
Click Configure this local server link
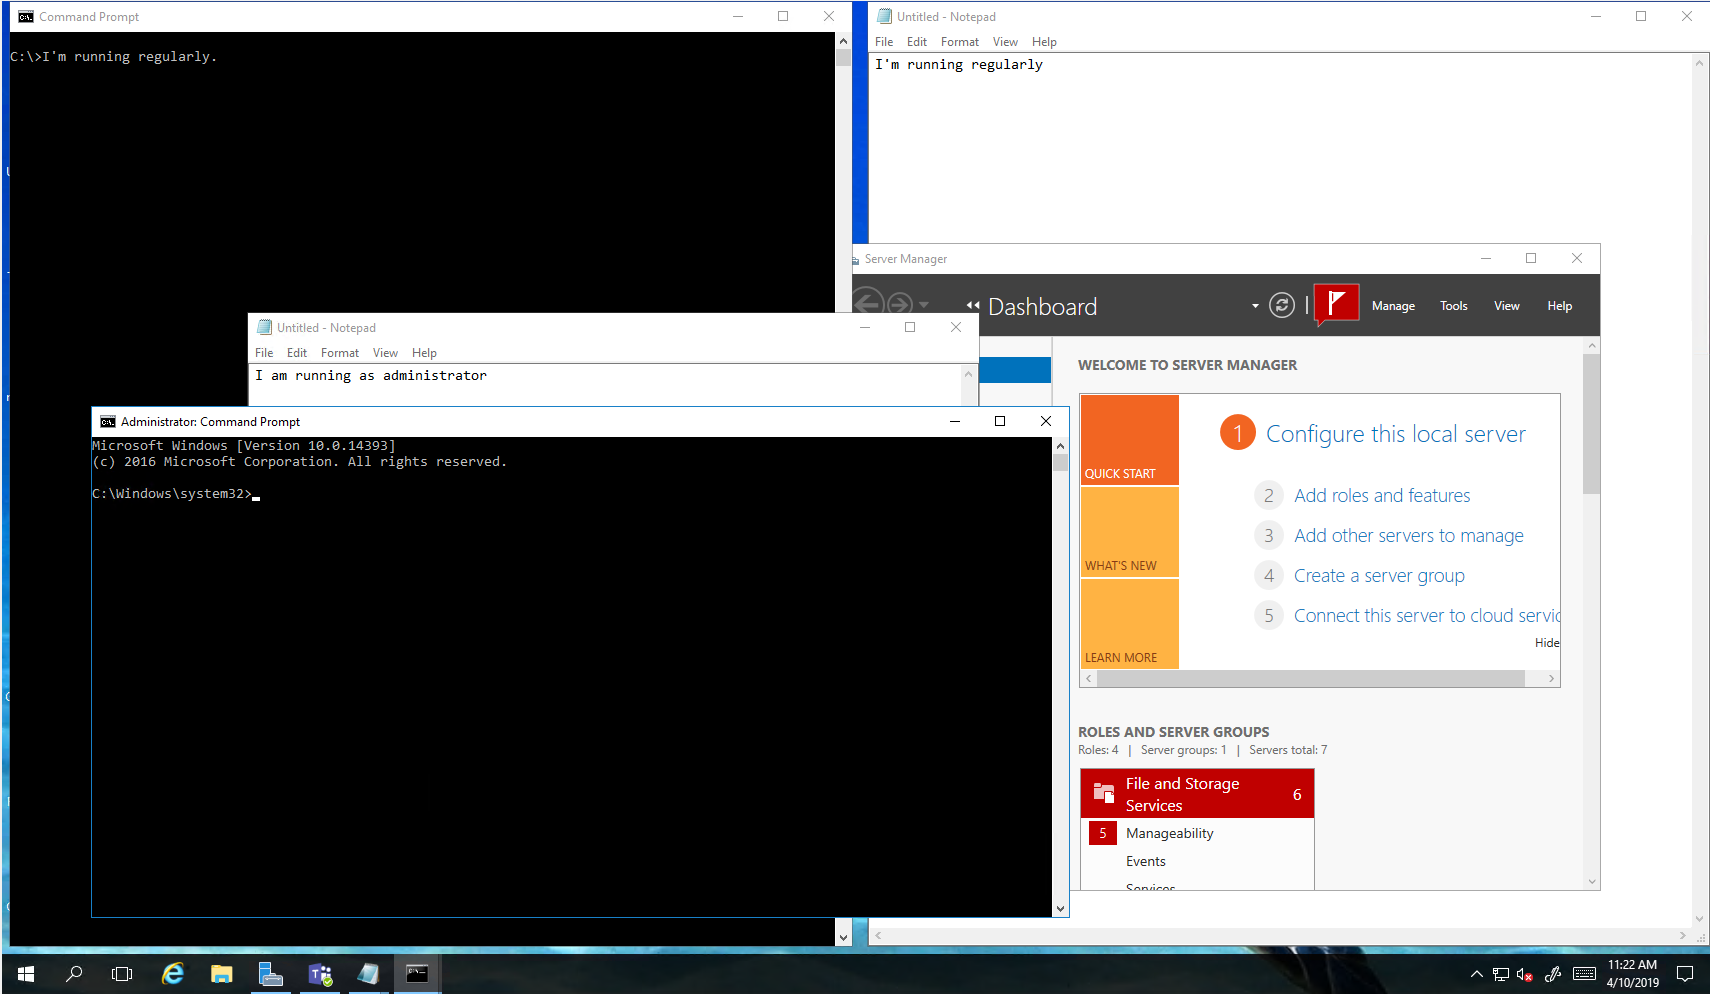coord(1396,434)
